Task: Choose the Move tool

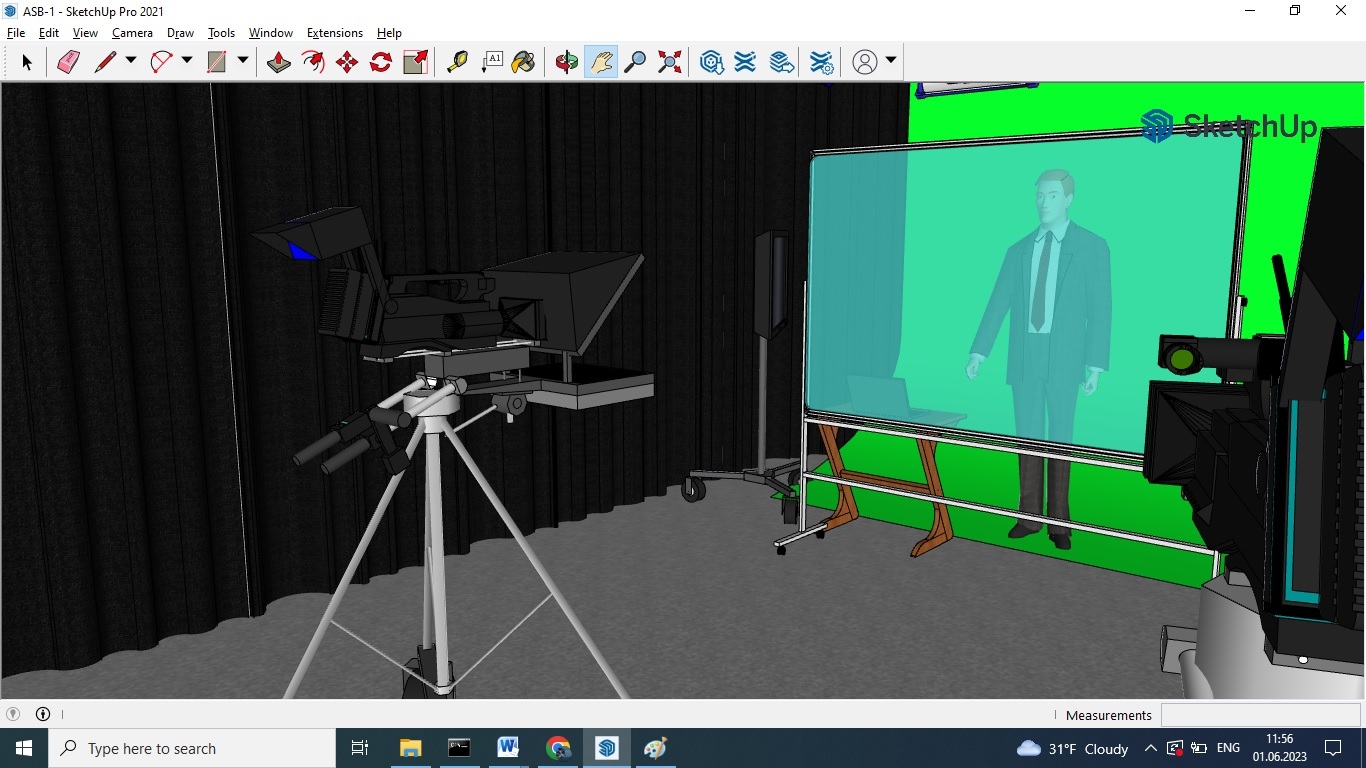Action: coord(347,62)
